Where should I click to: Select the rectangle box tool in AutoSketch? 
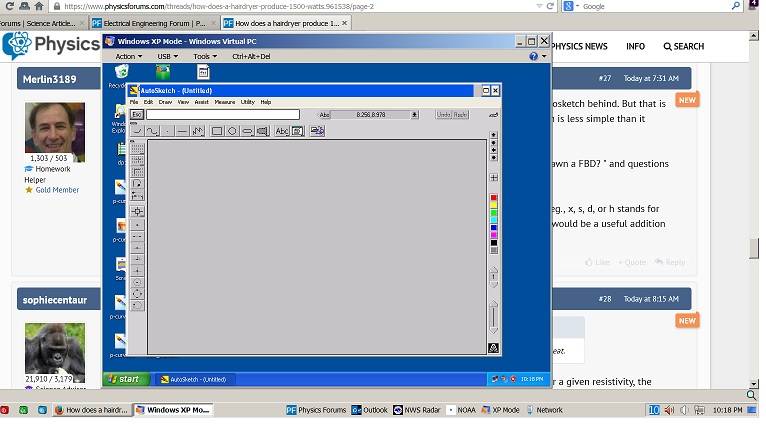click(x=217, y=131)
